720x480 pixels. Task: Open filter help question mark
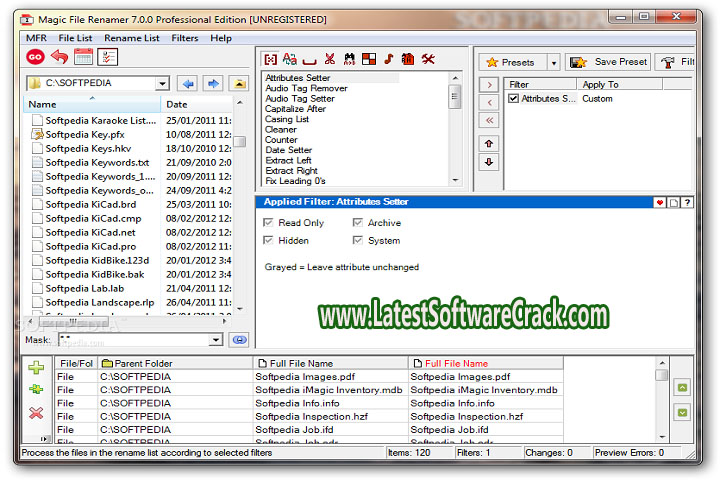687,203
